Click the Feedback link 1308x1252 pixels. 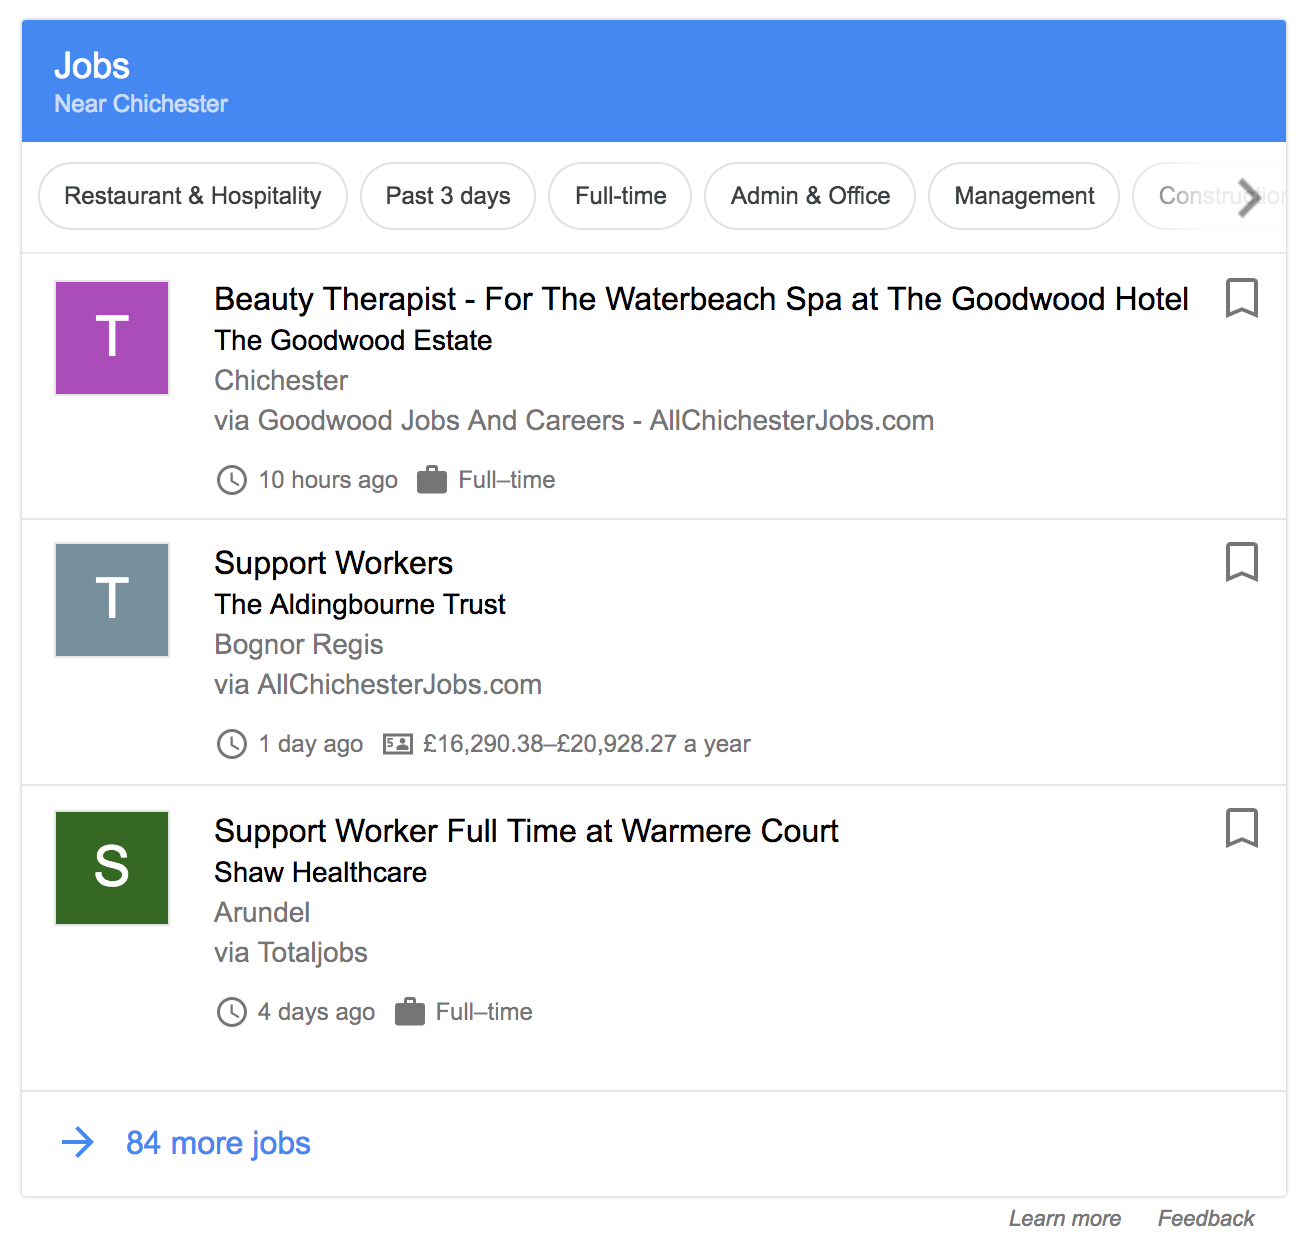(x=1205, y=1218)
